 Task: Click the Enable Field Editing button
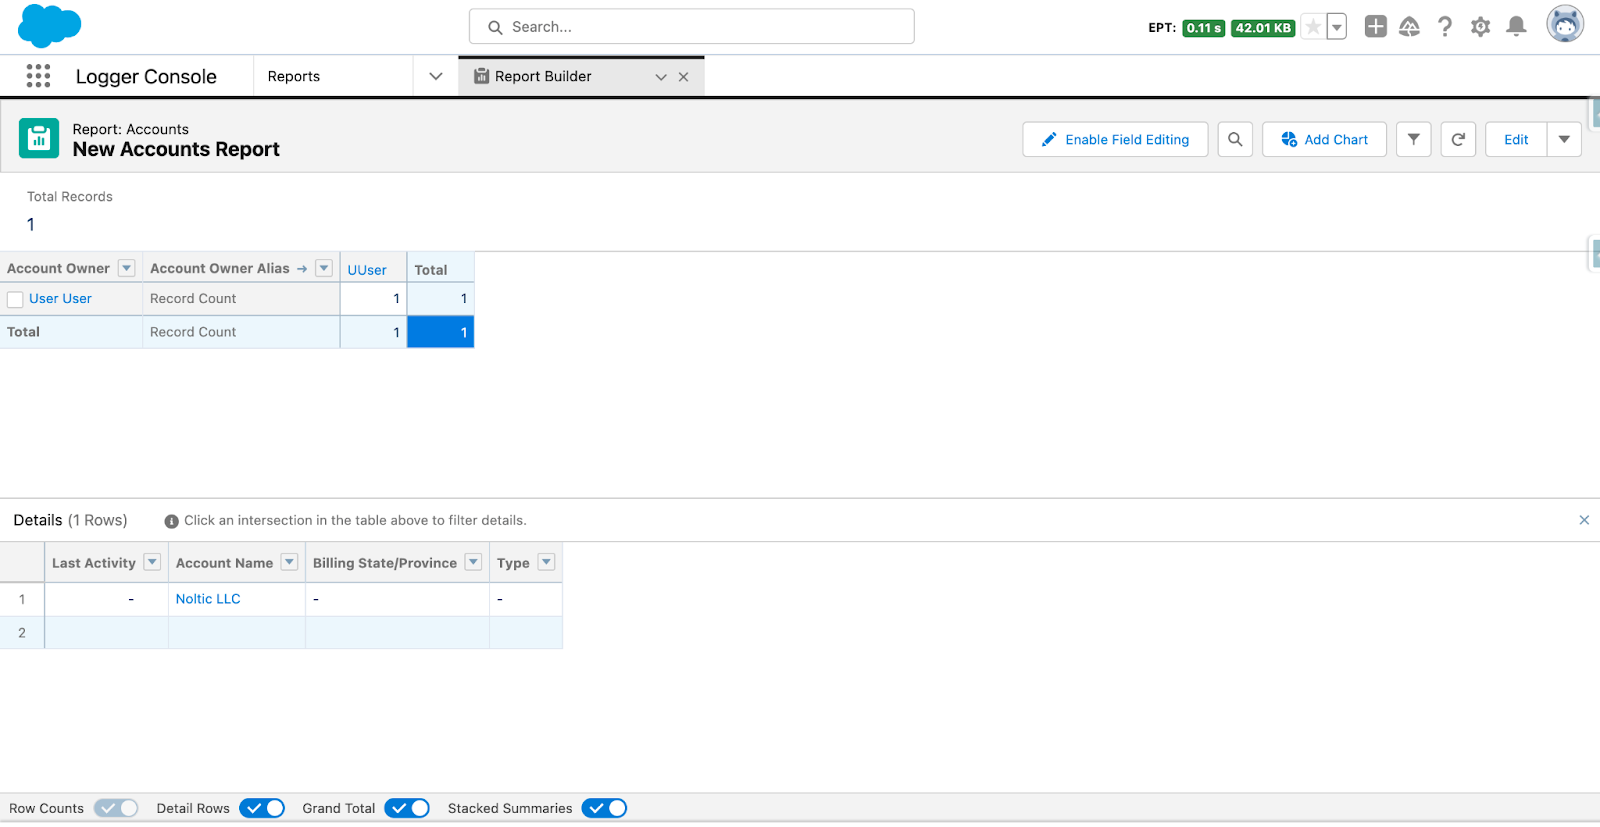click(1115, 140)
